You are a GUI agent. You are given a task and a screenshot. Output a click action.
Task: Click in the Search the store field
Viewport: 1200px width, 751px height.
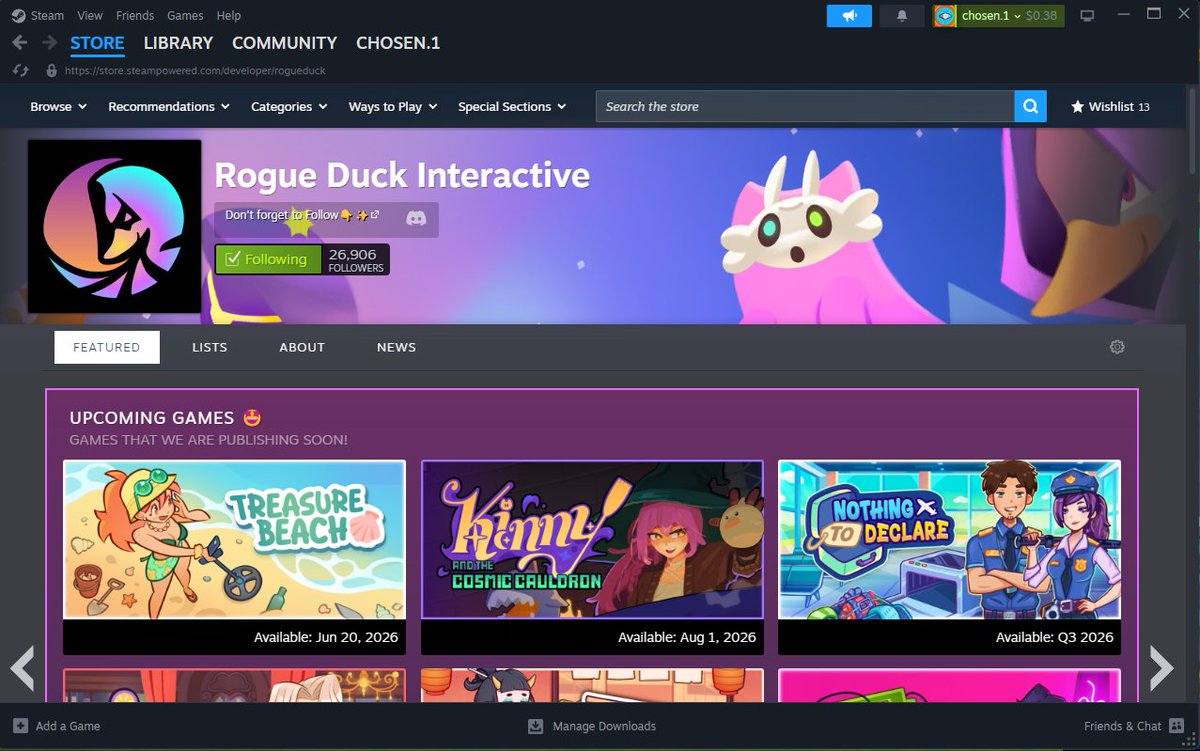tap(805, 106)
